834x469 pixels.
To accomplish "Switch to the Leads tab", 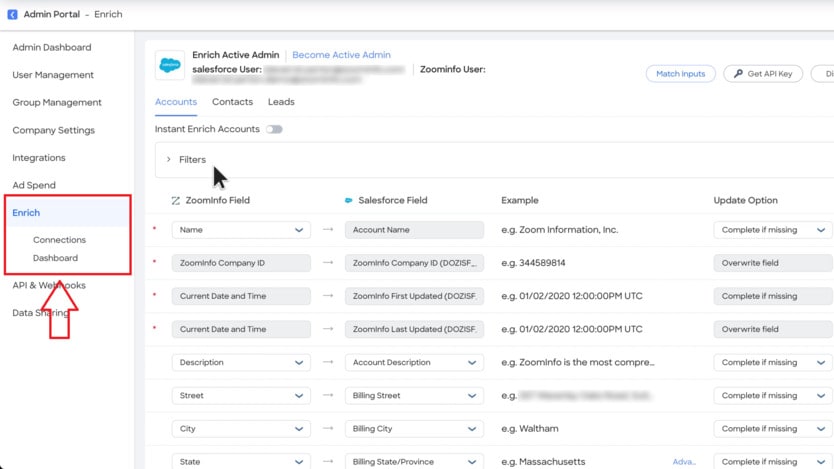I will (281, 102).
